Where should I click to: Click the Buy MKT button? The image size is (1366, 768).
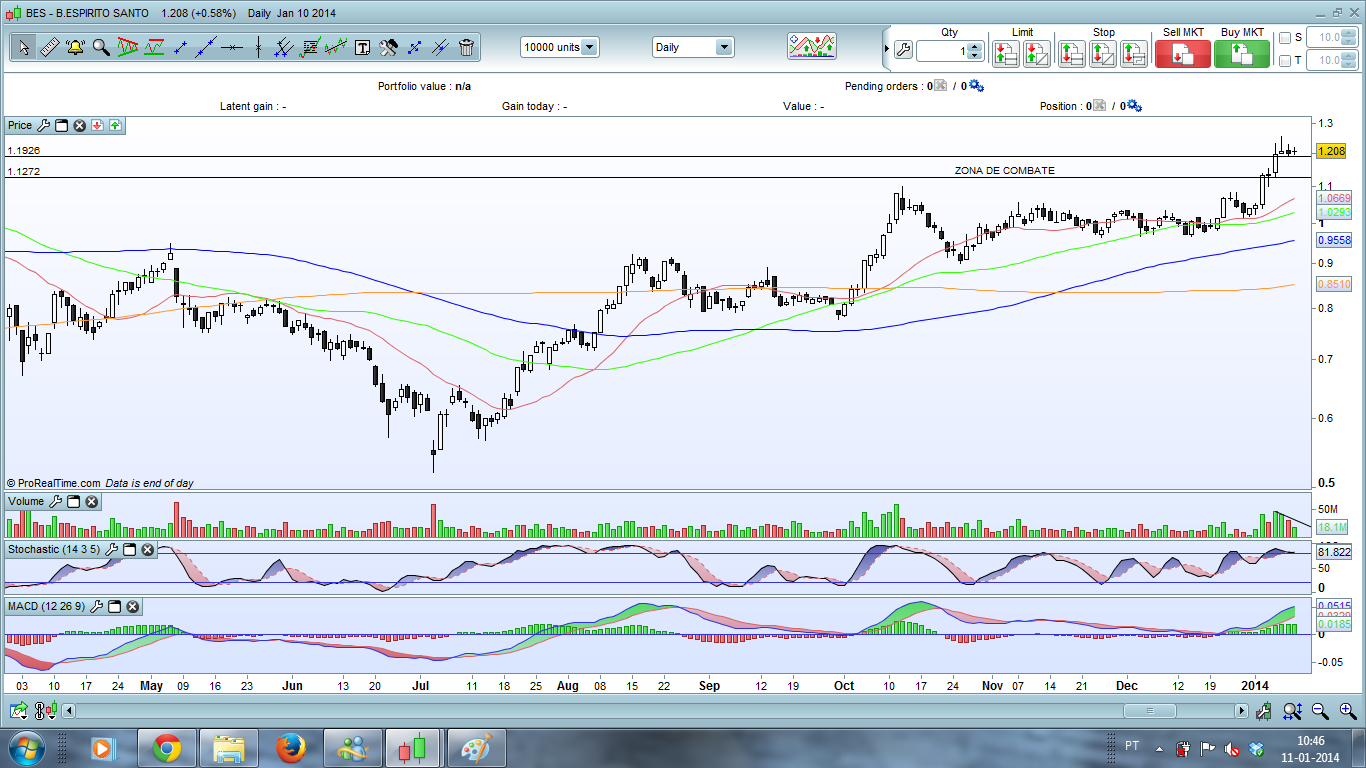click(1242, 54)
